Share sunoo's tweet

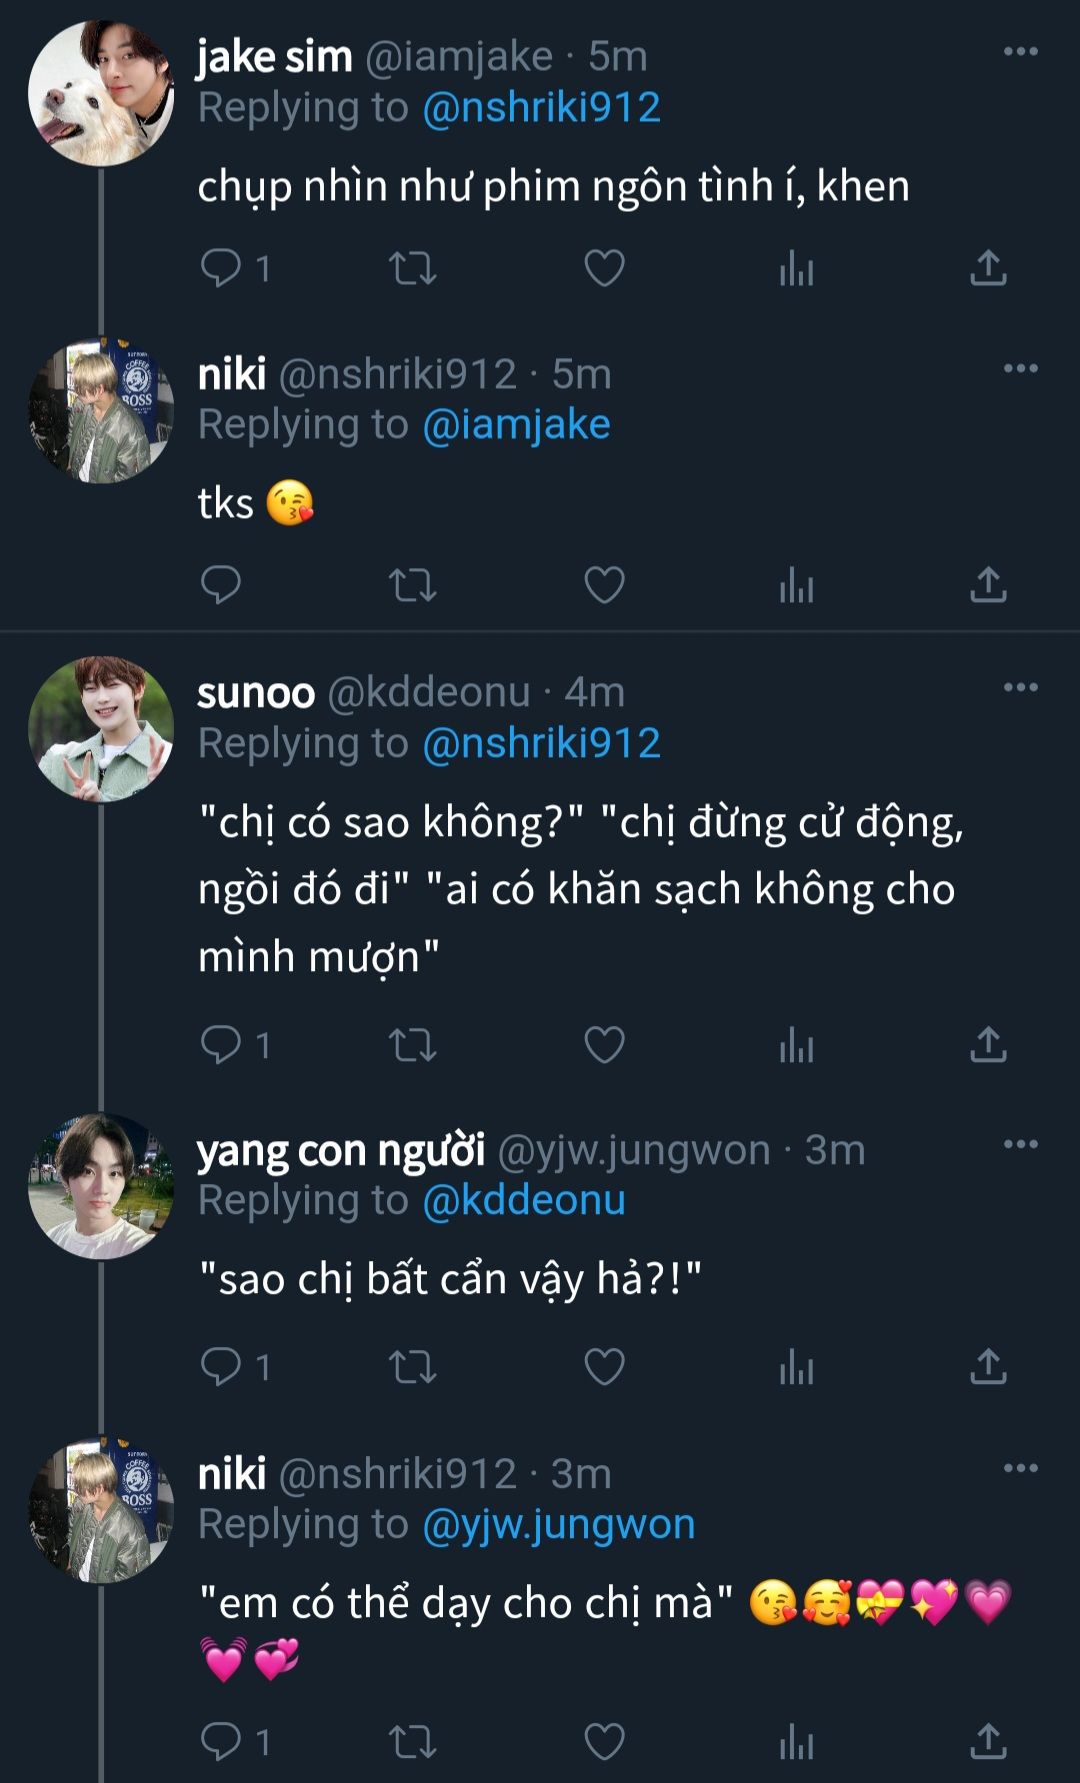pyautogui.click(x=988, y=1044)
